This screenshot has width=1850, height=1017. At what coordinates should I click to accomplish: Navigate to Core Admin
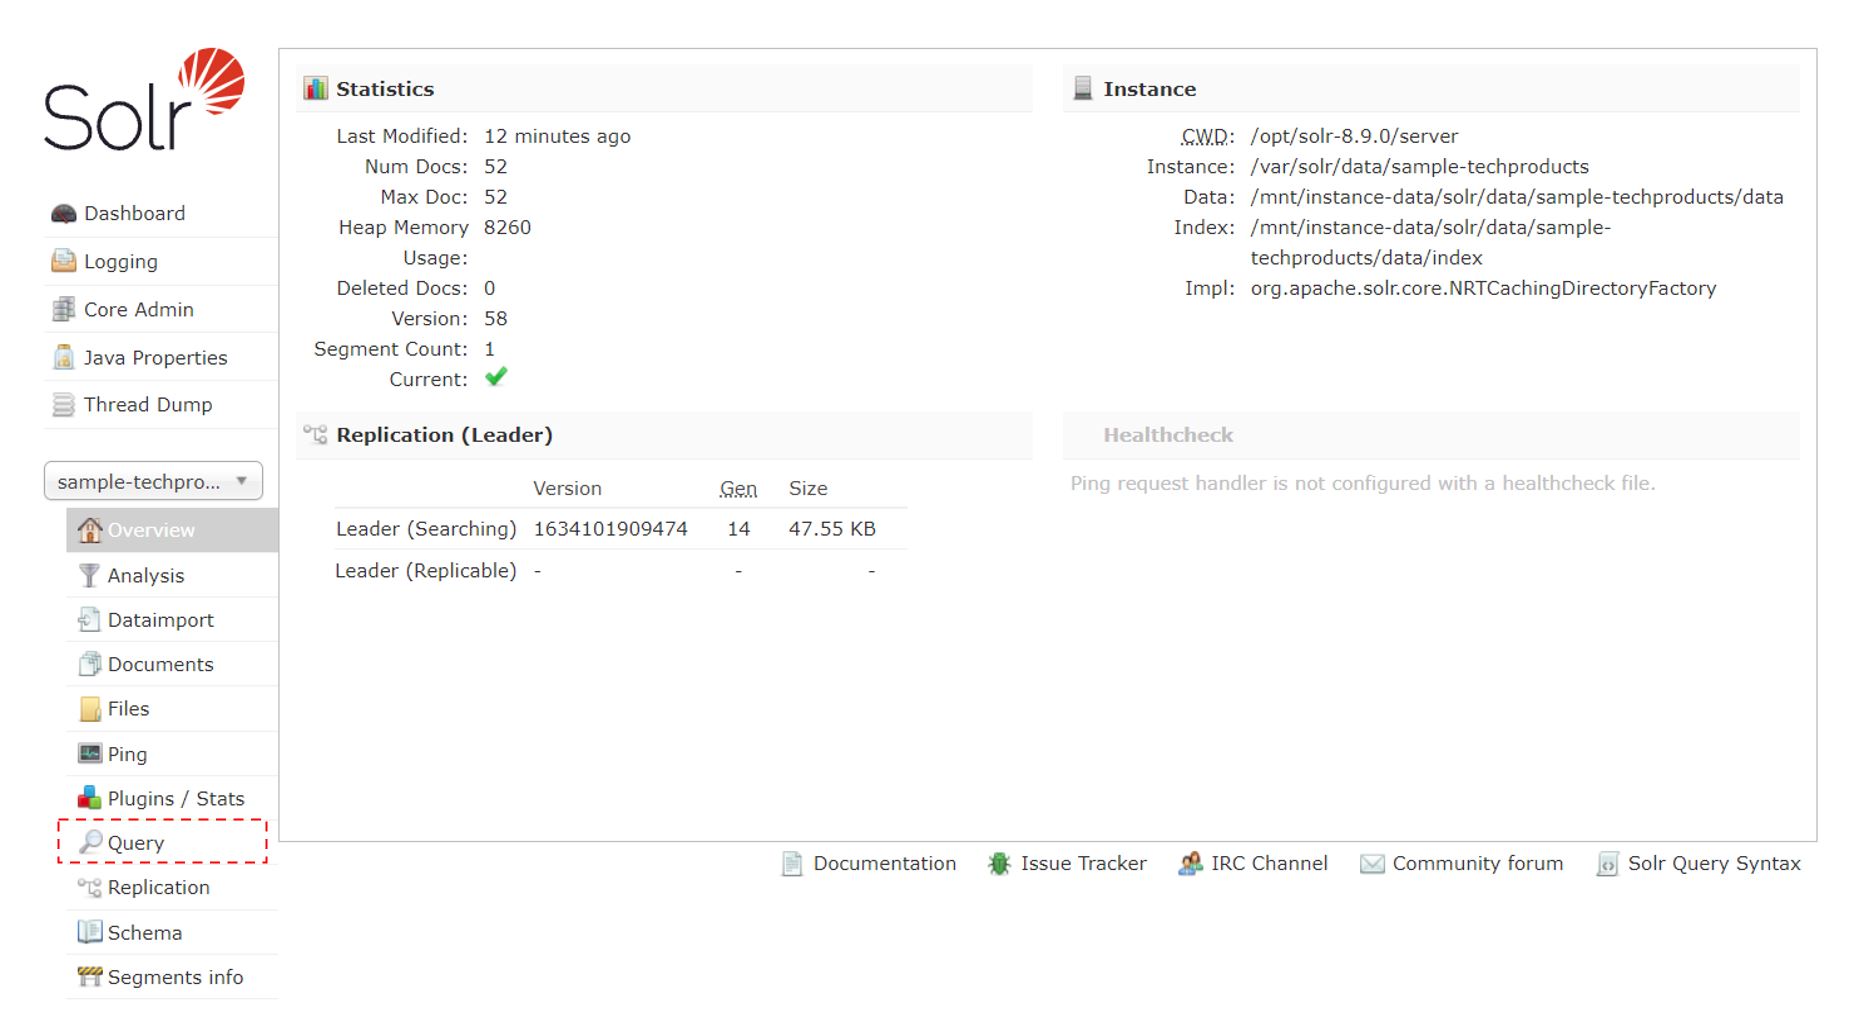click(138, 310)
